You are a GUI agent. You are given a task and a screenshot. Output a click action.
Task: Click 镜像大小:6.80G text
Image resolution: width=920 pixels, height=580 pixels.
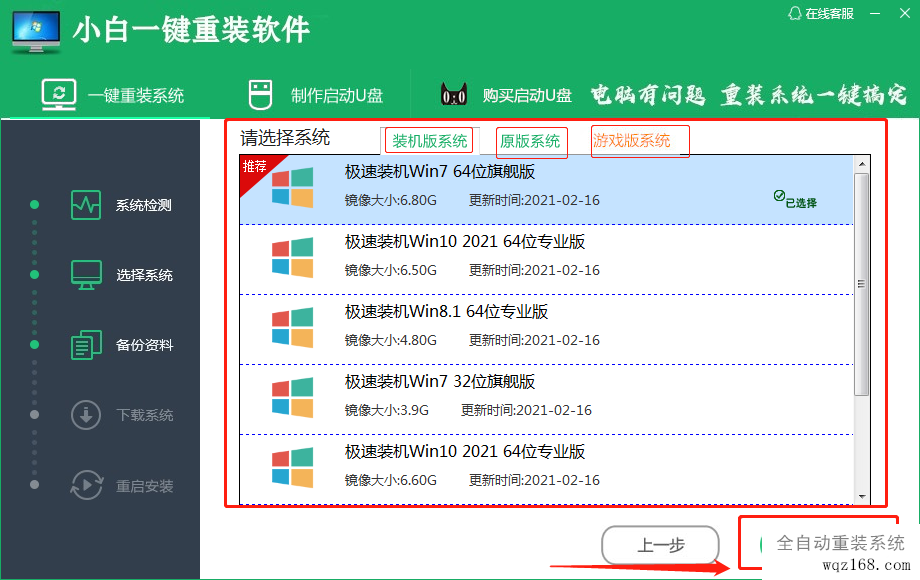click(x=391, y=201)
